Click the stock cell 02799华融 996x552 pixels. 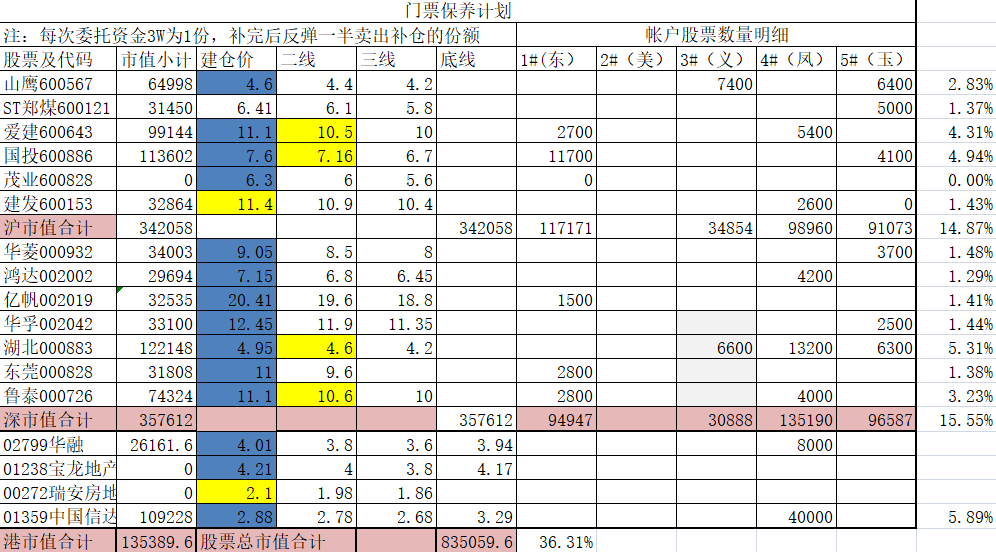[x=58, y=445]
